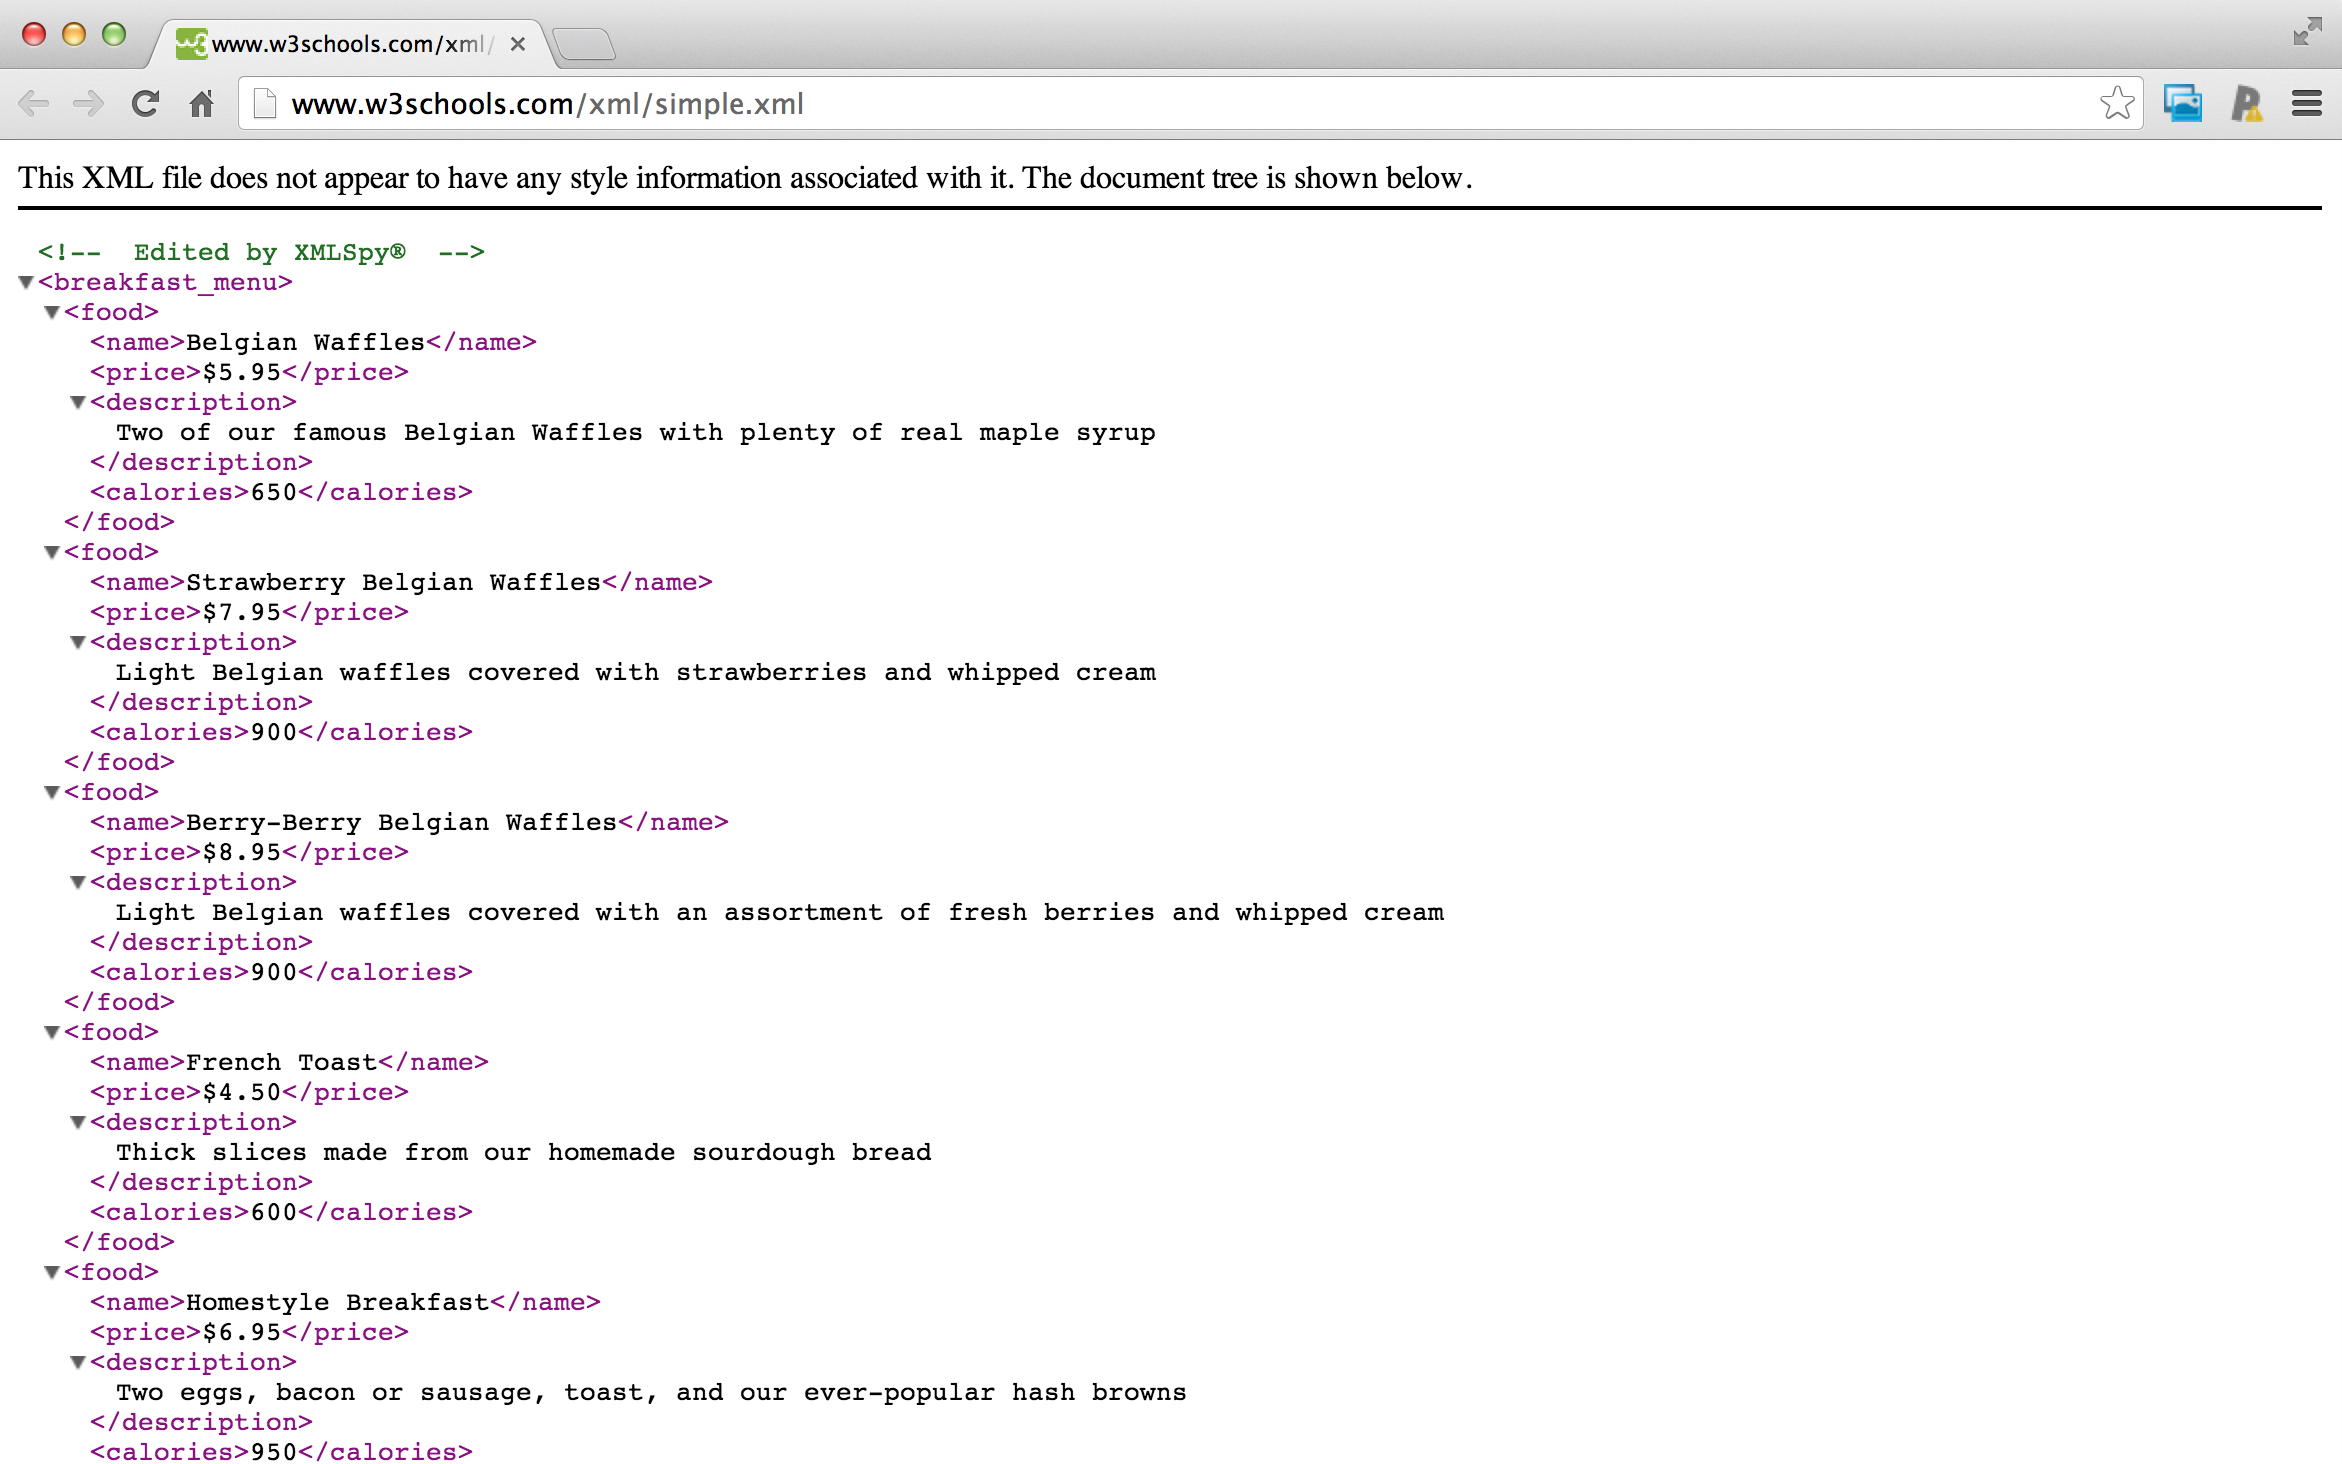Click the 'Belgian Waffles' name line
Screen dimensions: 2342x1464
click(x=313, y=342)
